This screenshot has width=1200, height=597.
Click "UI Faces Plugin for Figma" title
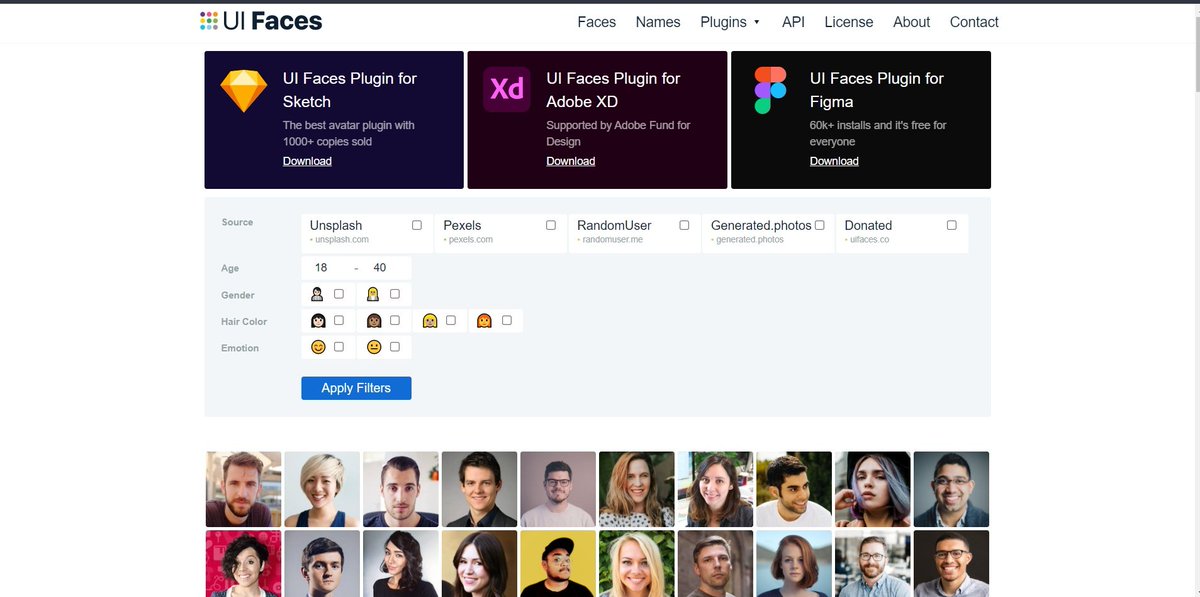click(x=877, y=90)
